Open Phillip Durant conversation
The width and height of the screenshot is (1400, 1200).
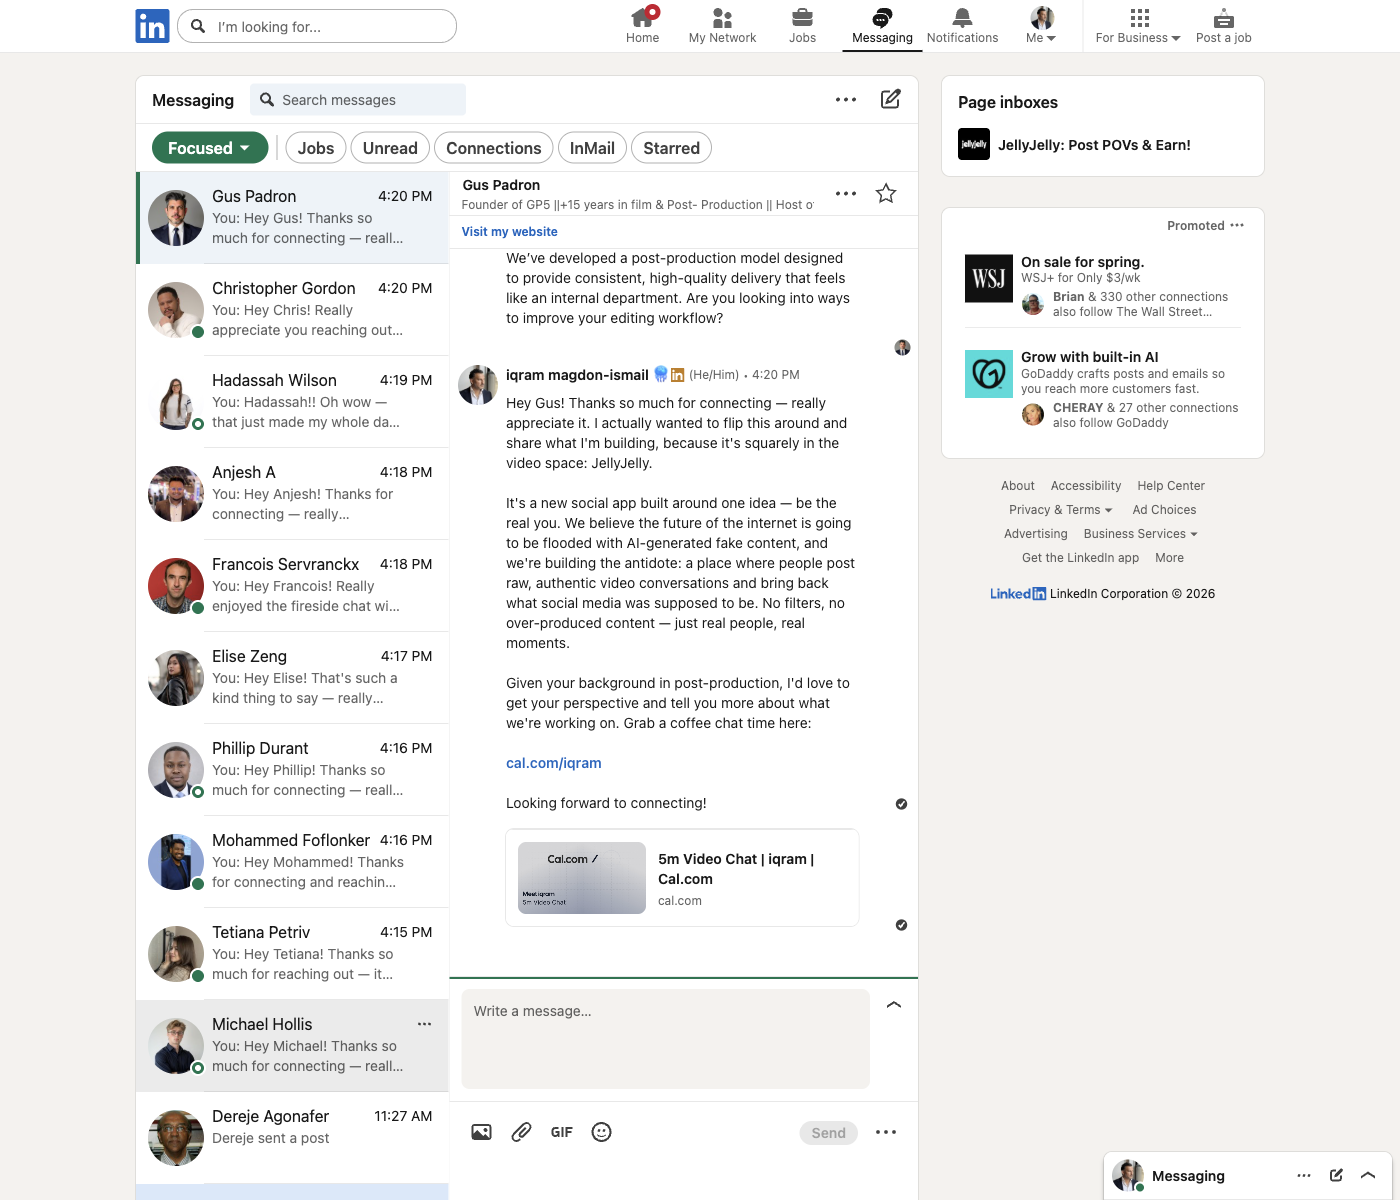pyautogui.click(x=292, y=769)
